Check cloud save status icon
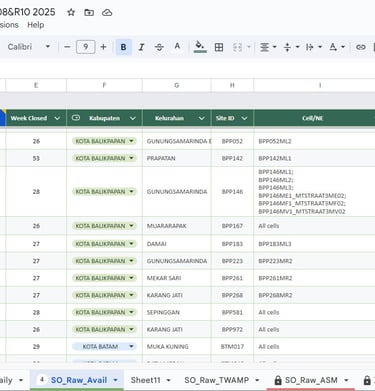 tap(107, 13)
